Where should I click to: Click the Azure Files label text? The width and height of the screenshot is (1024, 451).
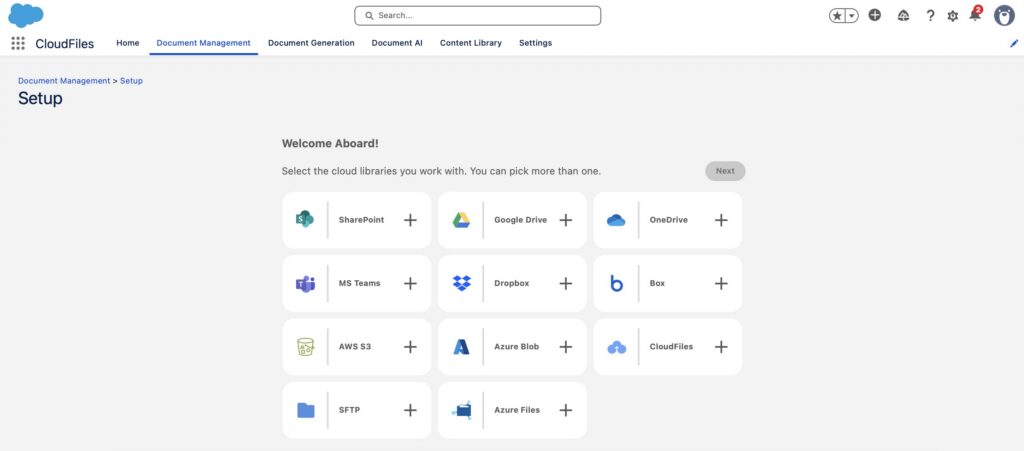(517, 410)
